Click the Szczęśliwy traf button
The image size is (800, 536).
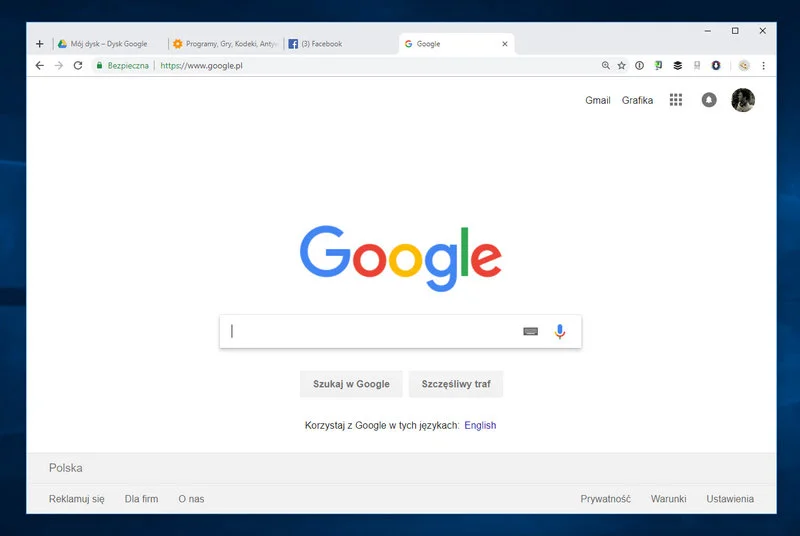pyautogui.click(x=456, y=384)
